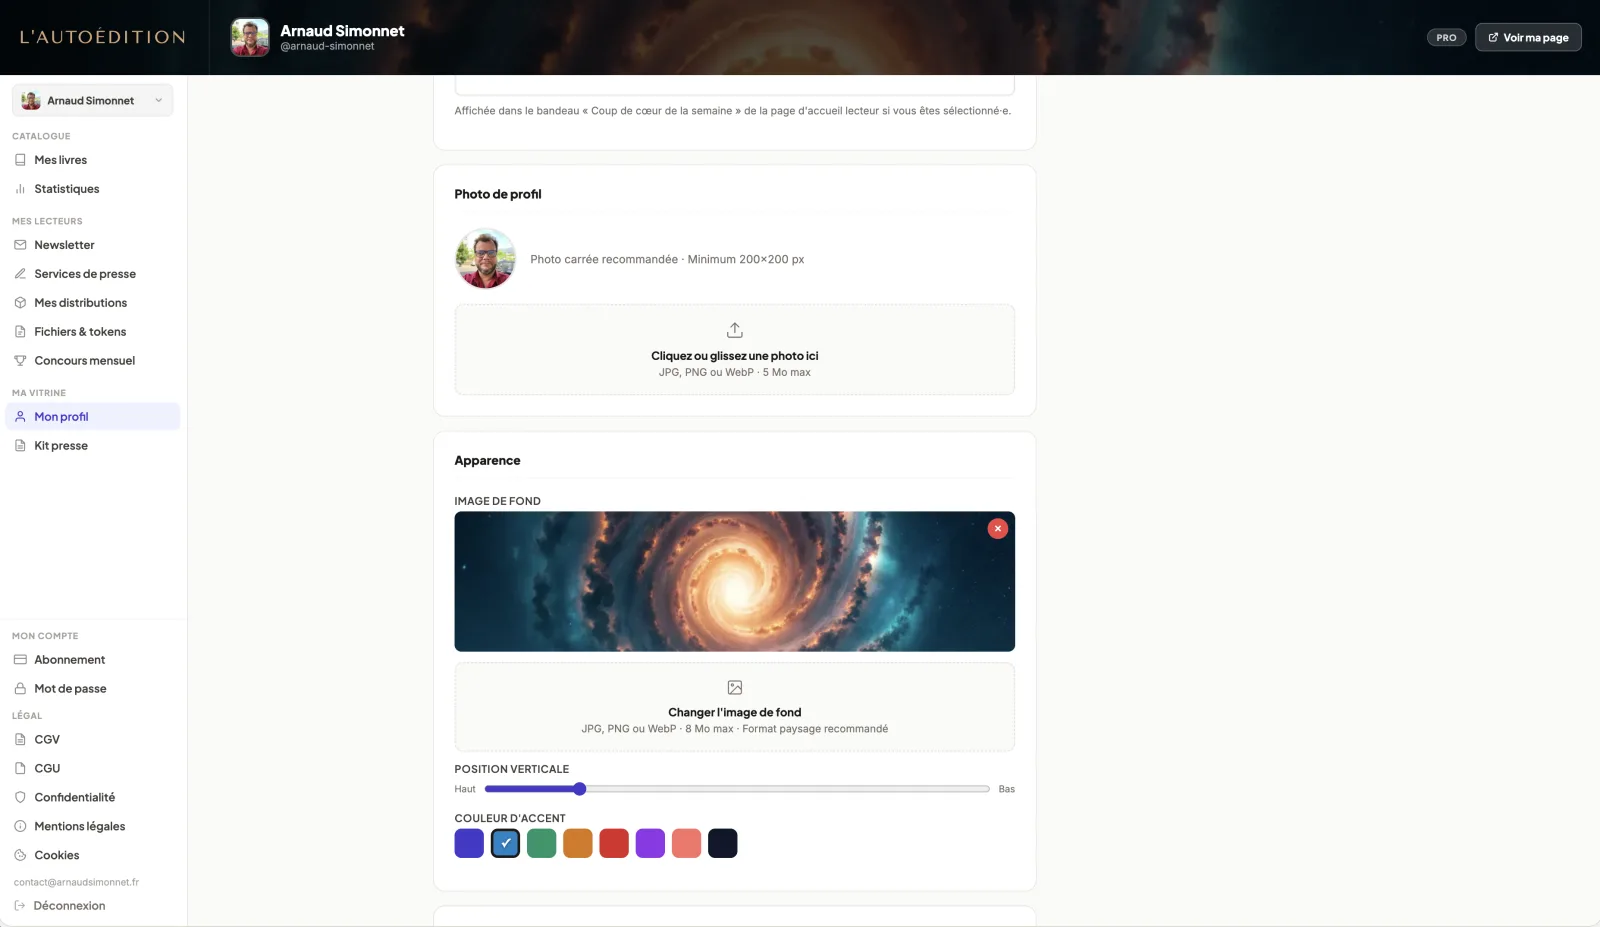Click contact@arnaudsimonnet.fr email text
This screenshot has width=1600, height=927.
(76, 882)
